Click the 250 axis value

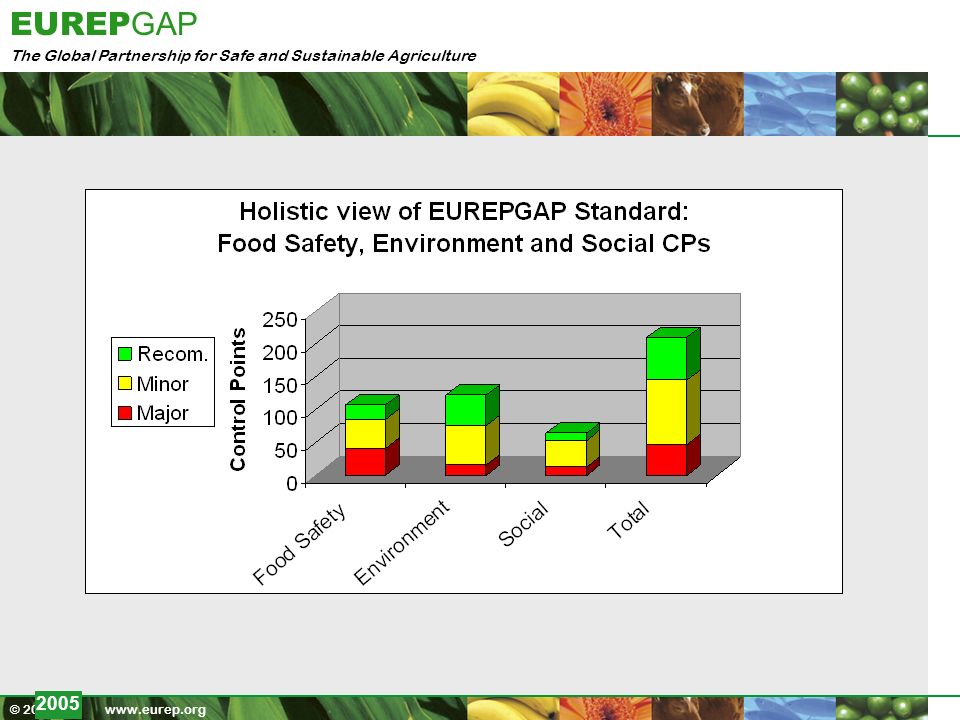coord(280,320)
